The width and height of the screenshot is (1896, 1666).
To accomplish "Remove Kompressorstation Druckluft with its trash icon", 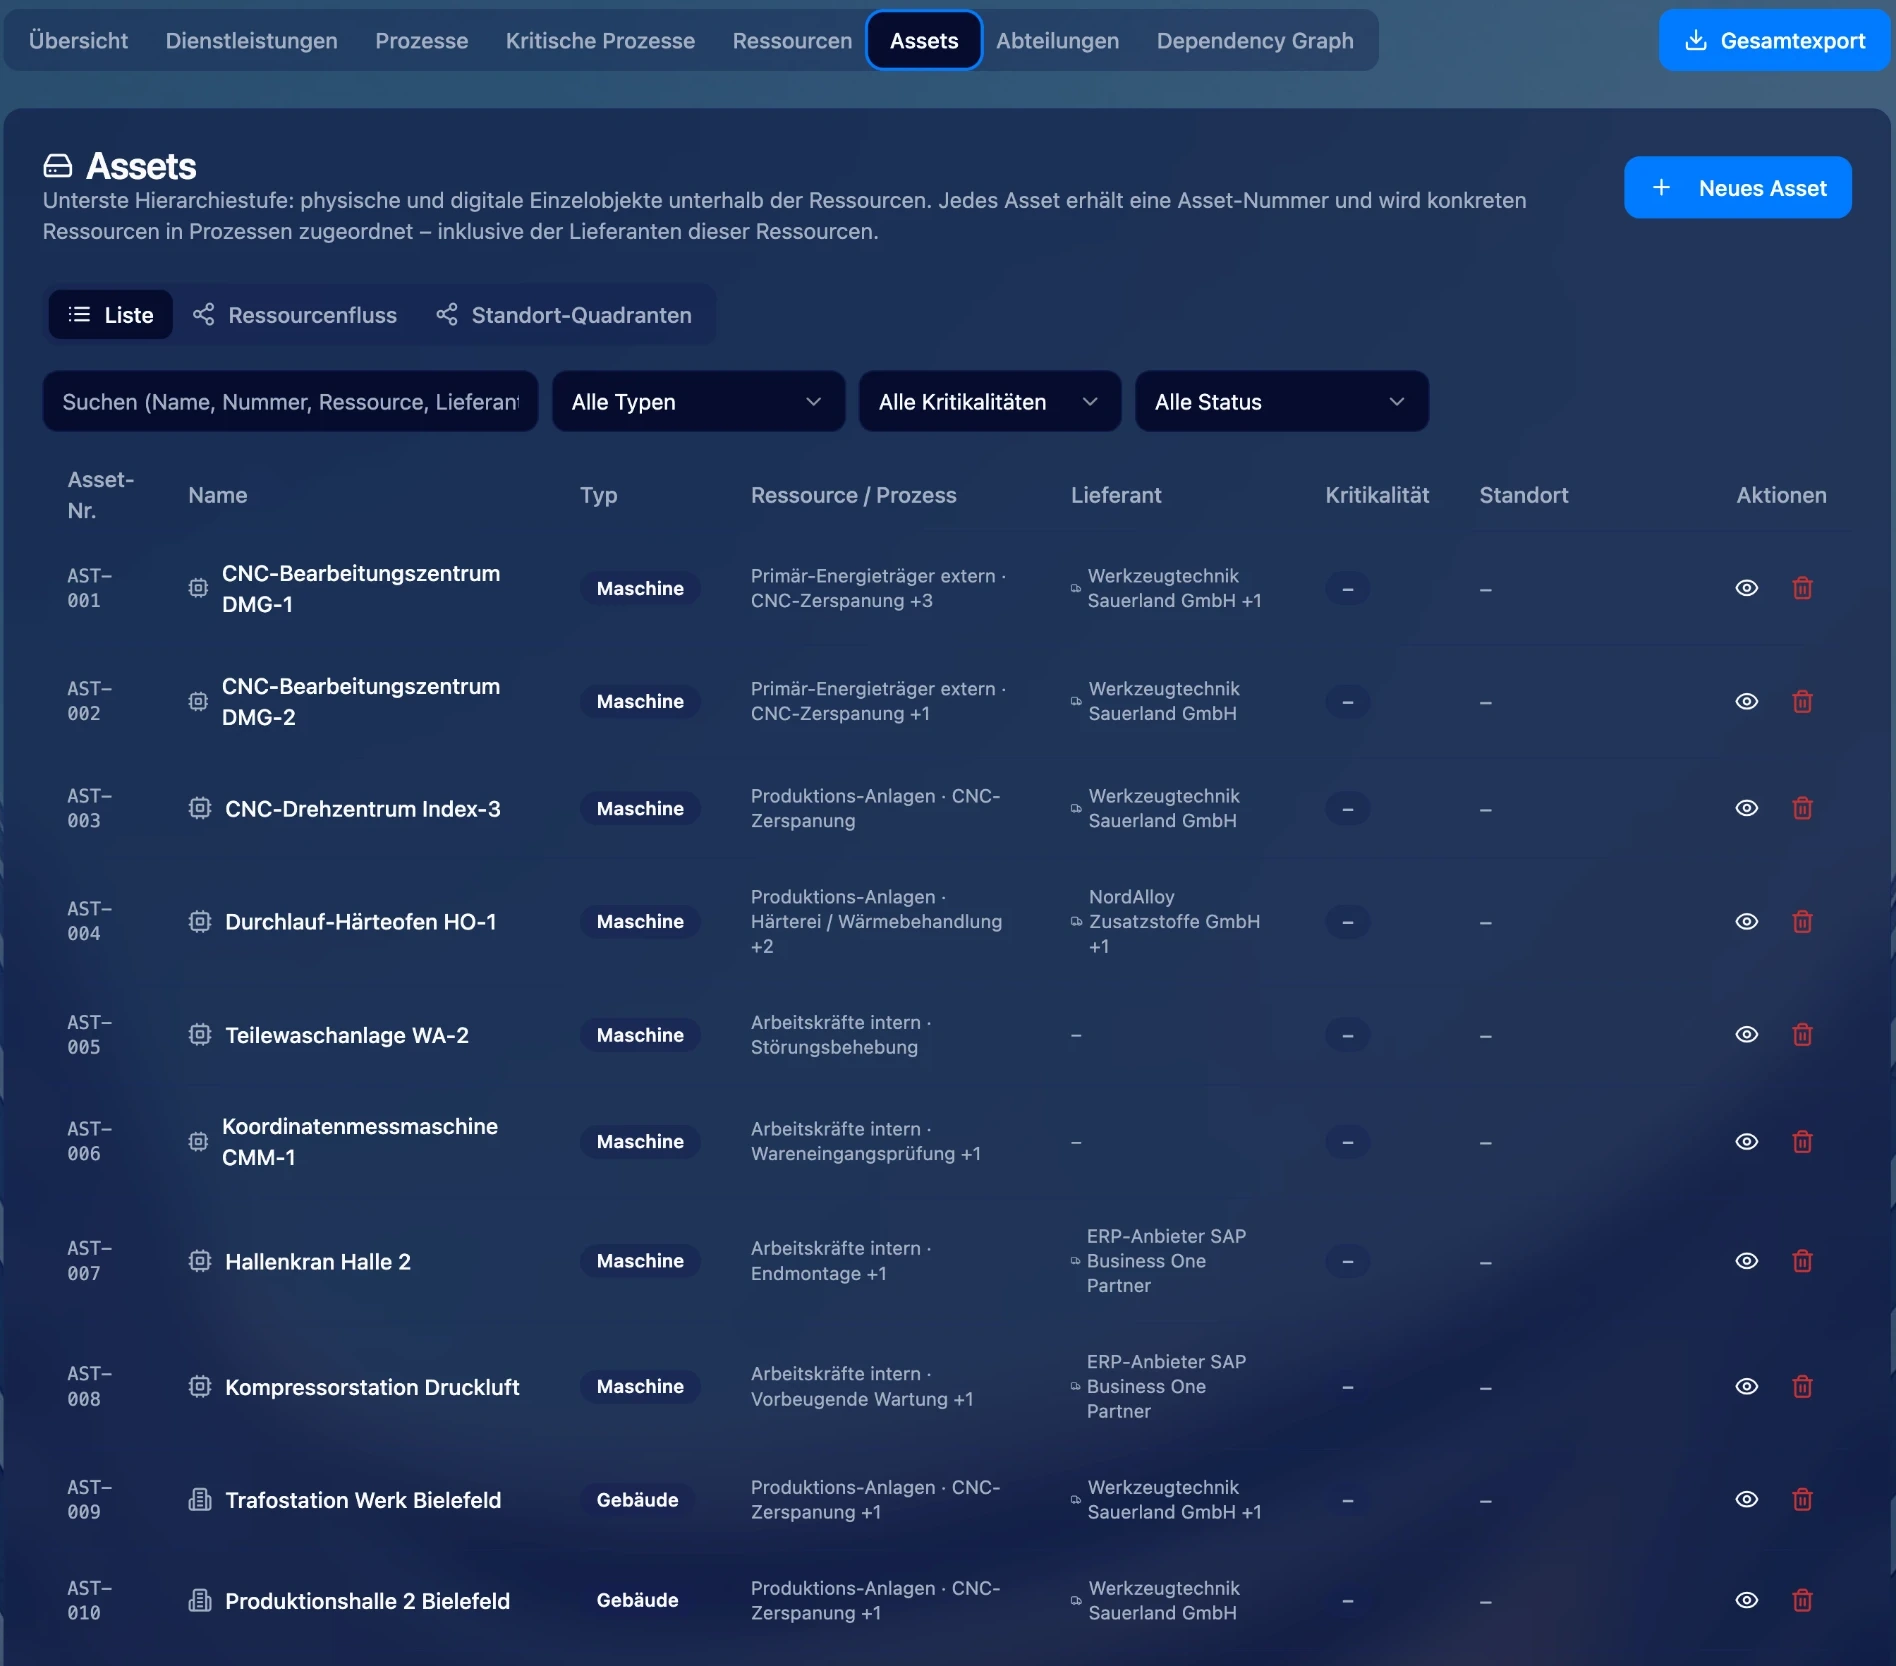I will 1802,1386.
